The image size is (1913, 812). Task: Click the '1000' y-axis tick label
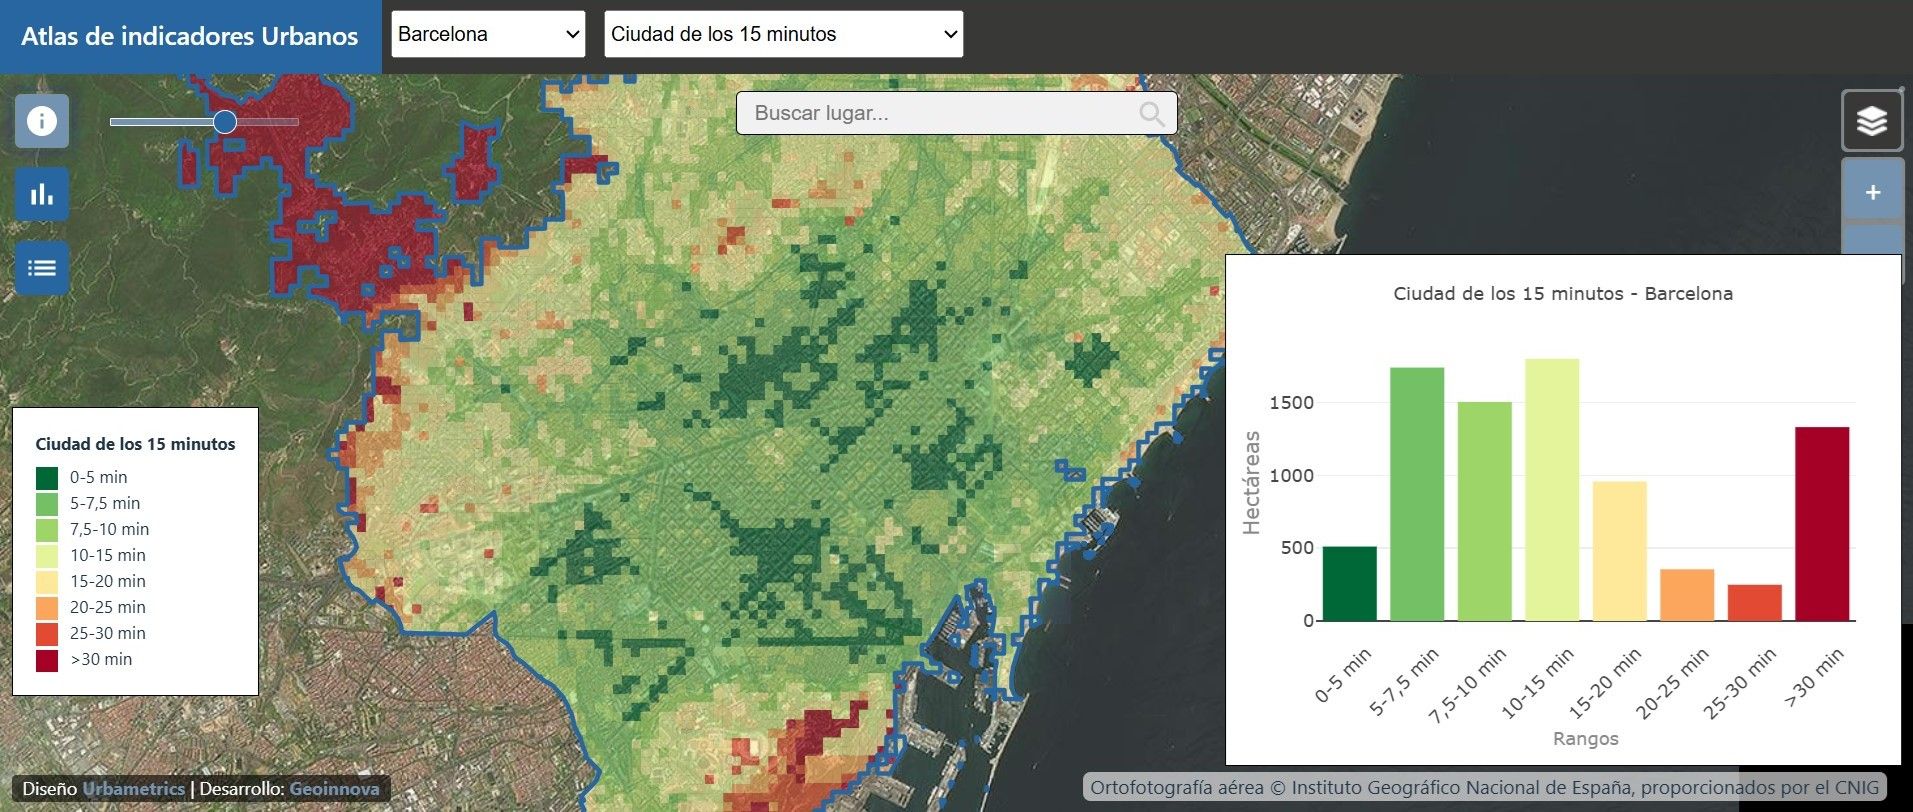pos(1291,476)
